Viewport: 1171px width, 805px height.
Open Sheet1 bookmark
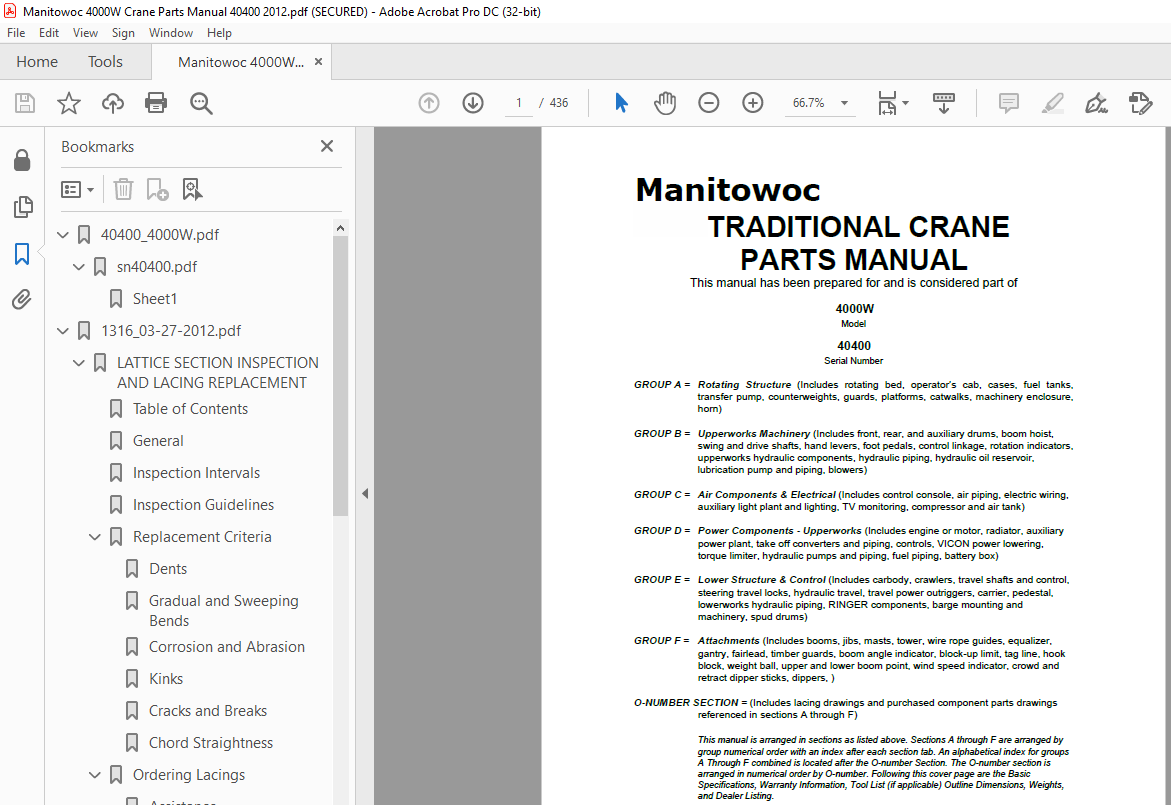(155, 299)
